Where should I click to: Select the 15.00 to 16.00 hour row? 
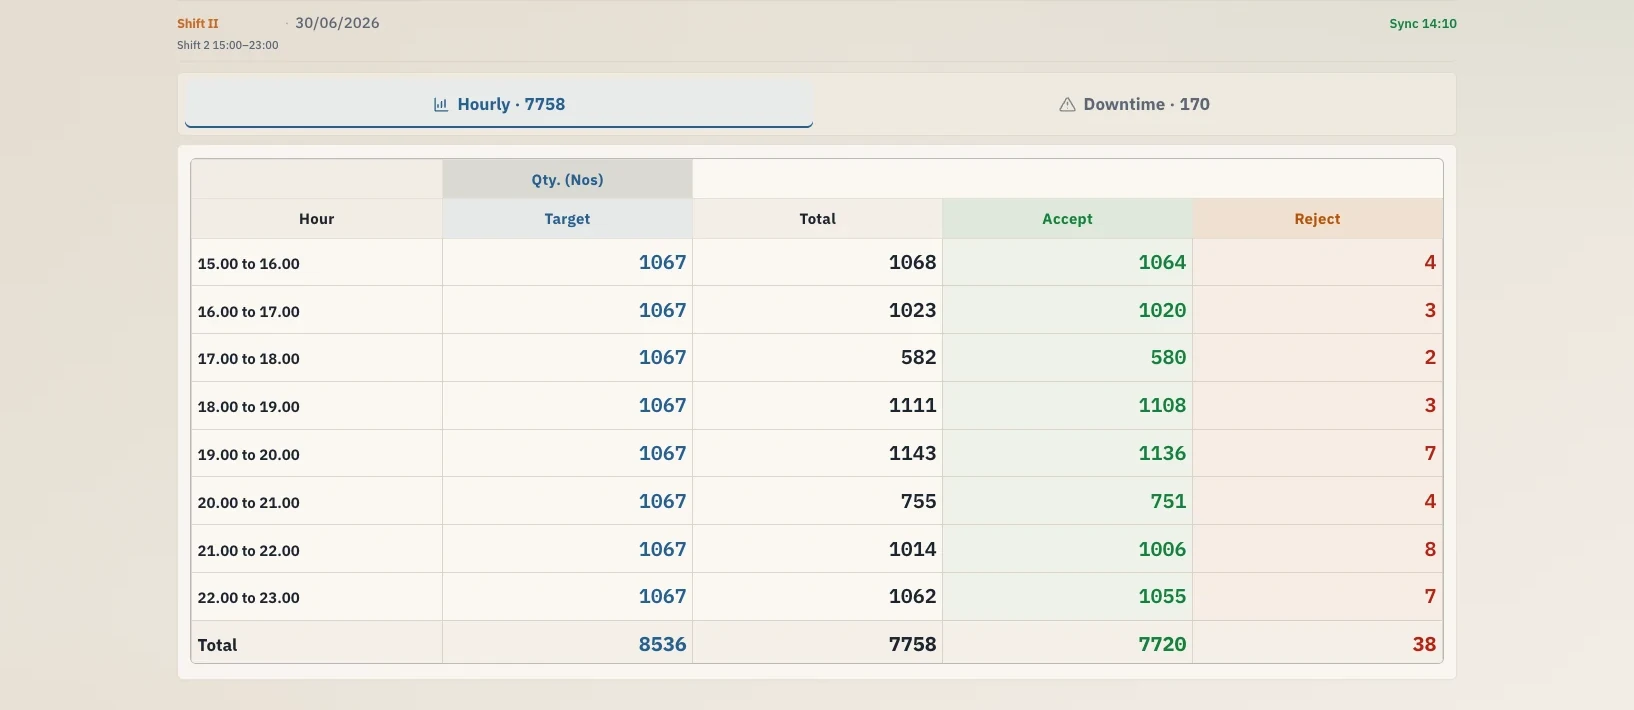tap(817, 263)
